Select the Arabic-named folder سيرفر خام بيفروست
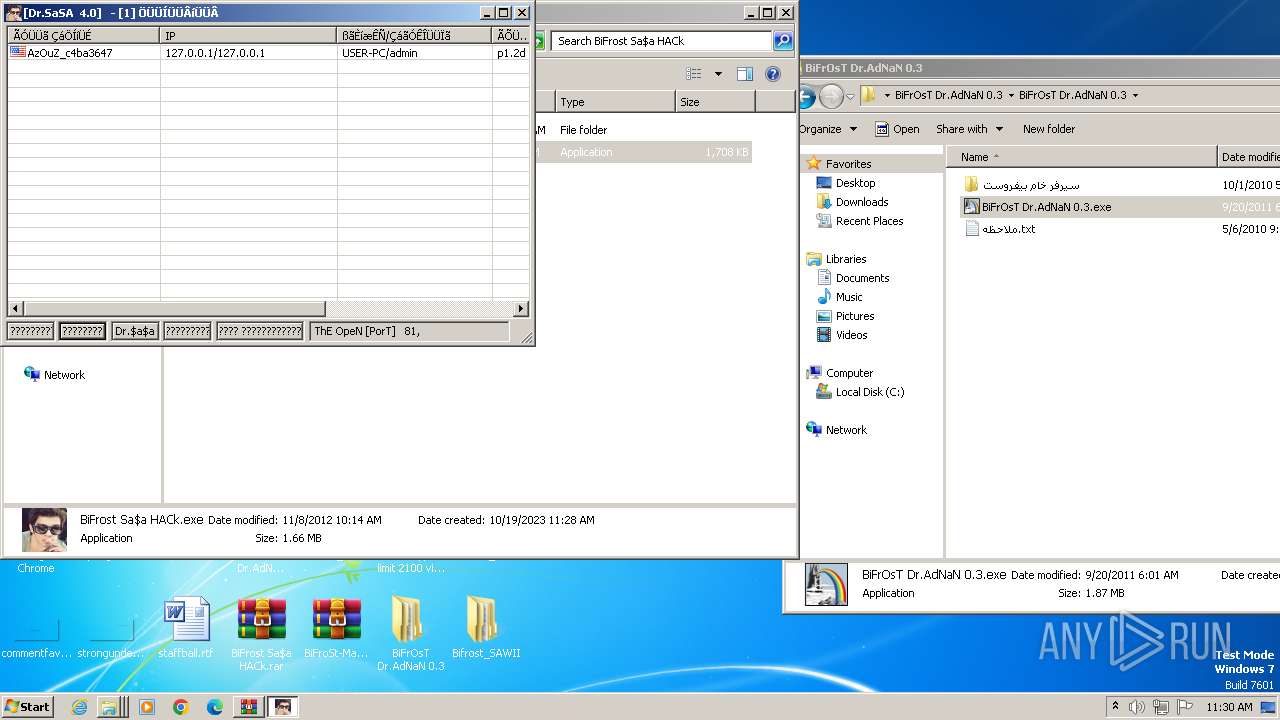Viewport: 1280px width, 720px height. [x=1022, y=185]
